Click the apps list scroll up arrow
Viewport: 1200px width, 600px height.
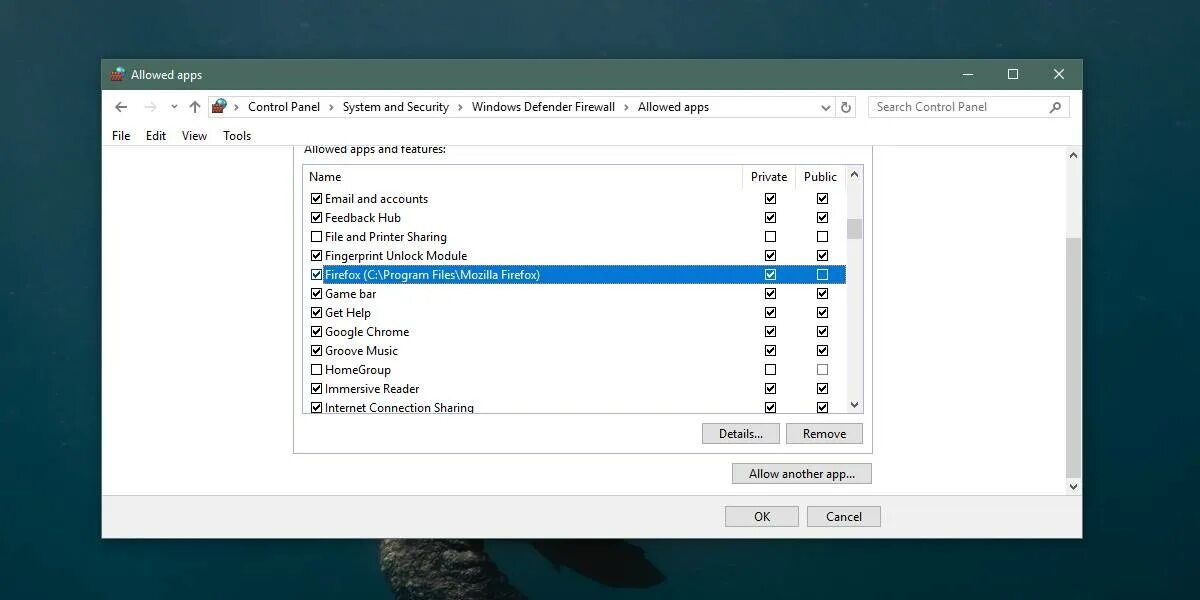tap(854, 176)
